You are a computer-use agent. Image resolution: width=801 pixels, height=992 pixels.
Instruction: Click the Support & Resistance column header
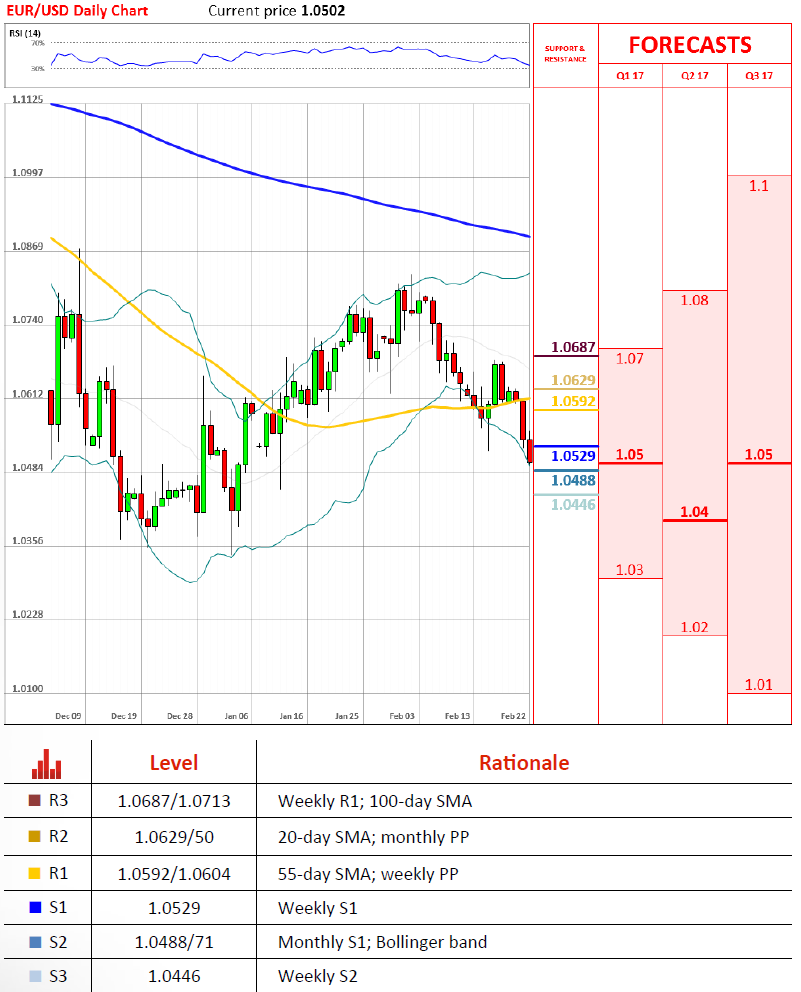click(566, 54)
